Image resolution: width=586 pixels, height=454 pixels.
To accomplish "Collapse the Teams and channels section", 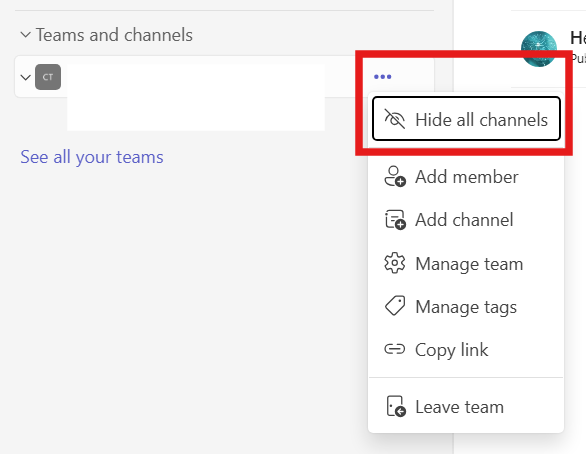I will pos(25,35).
